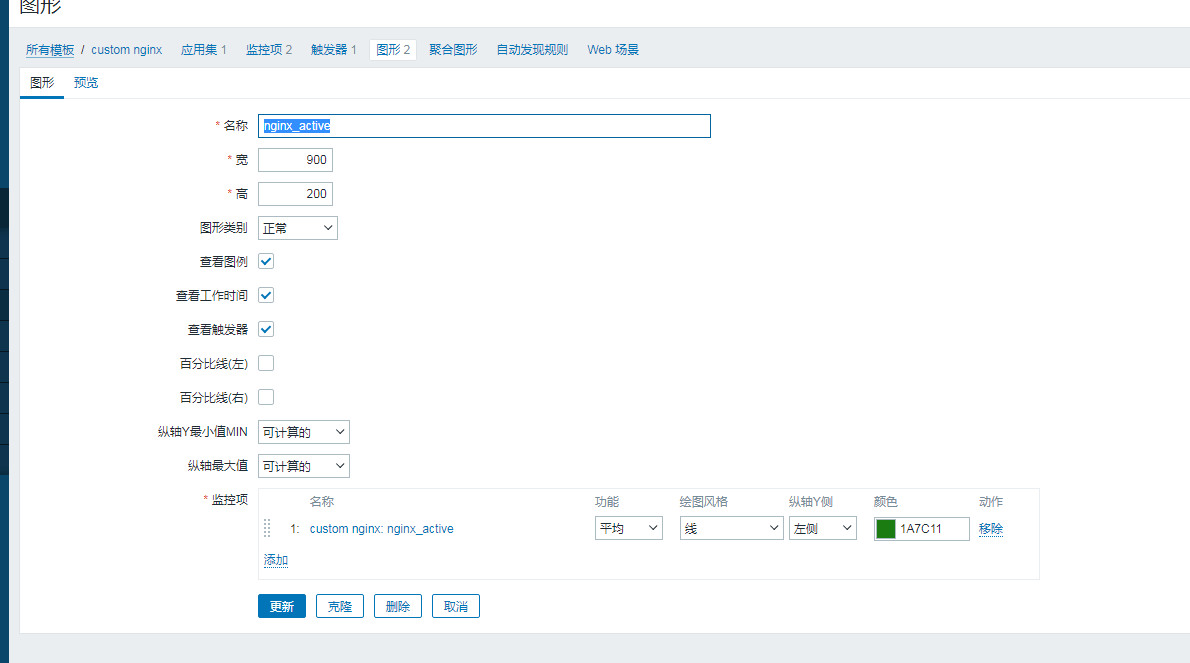The height and width of the screenshot is (663, 1190).
Task: Toggle the 查看触发器 checkbox
Action: pos(266,329)
